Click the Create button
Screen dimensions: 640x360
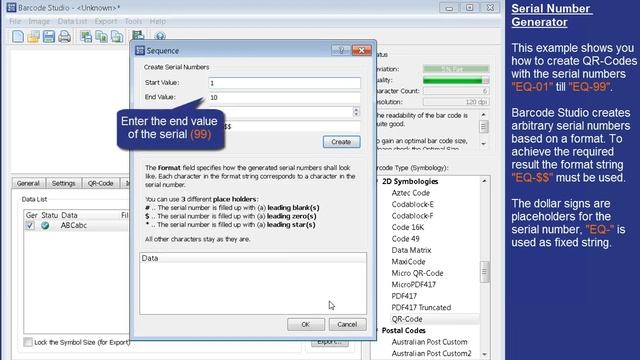[341, 142]
